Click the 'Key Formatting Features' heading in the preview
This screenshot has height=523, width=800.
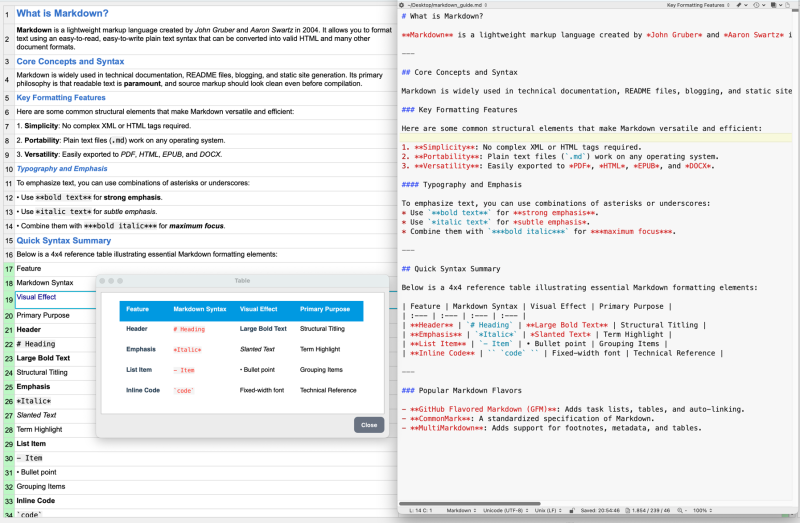(61, 97)
